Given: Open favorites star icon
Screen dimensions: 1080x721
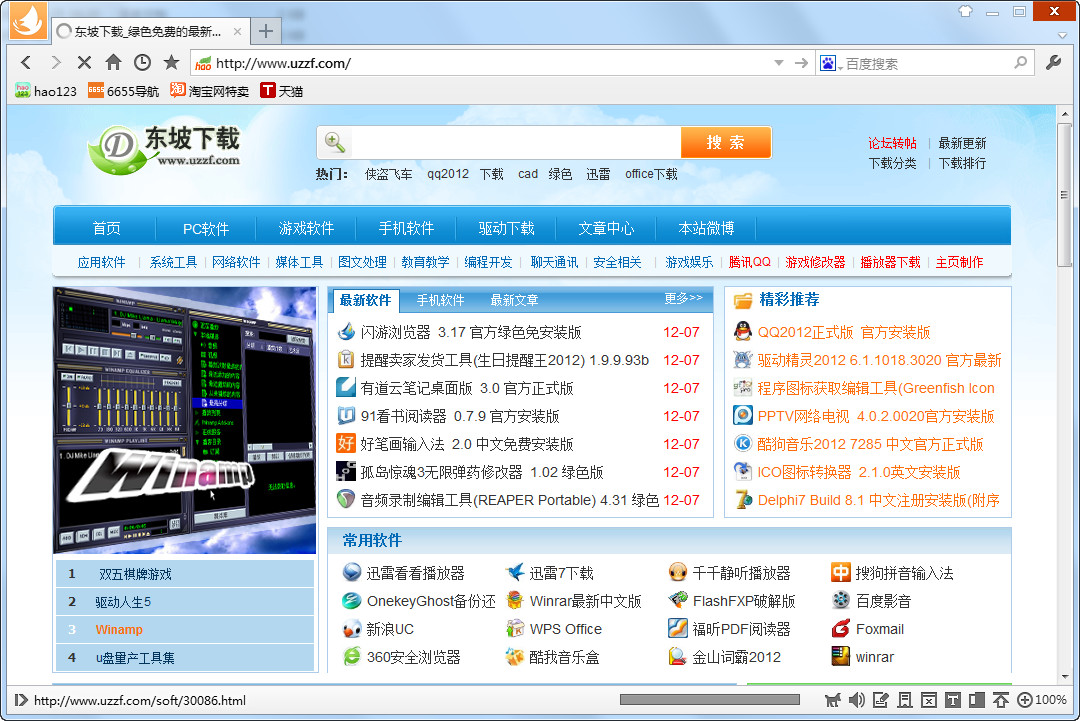Looking at the screenshot, I should (x=171, y=63).
